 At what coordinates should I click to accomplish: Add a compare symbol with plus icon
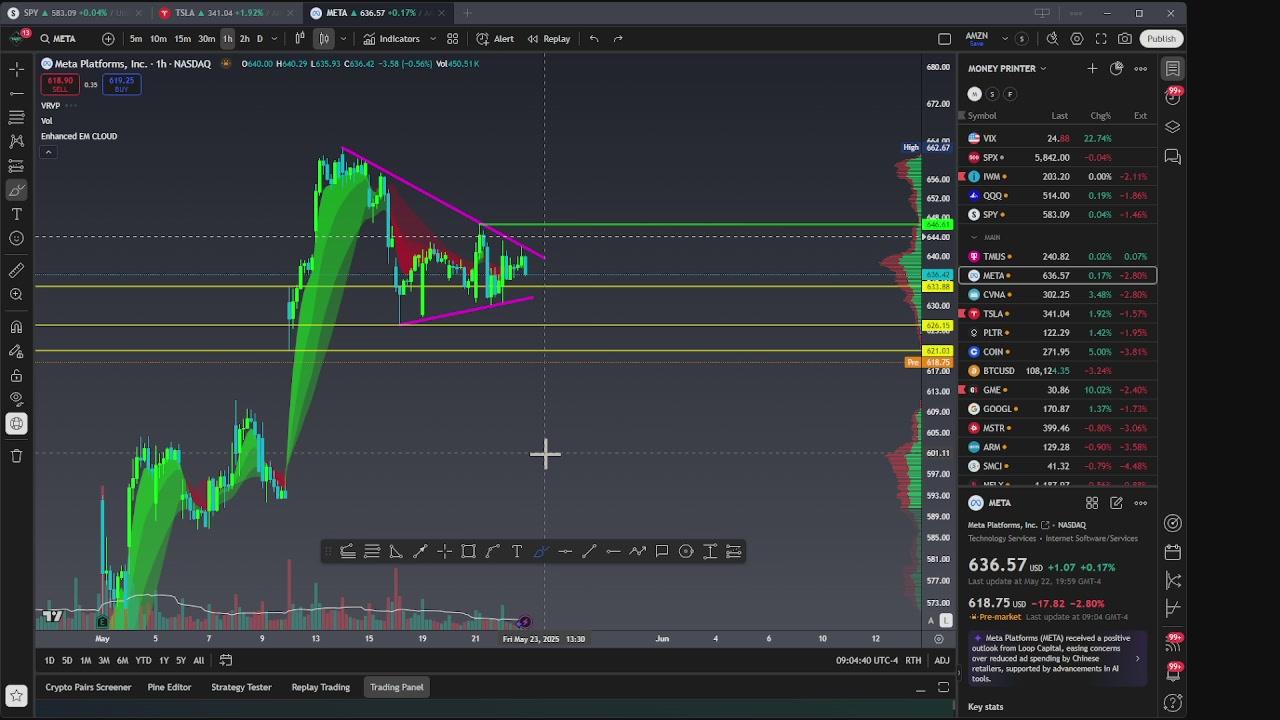coord(108,39)
